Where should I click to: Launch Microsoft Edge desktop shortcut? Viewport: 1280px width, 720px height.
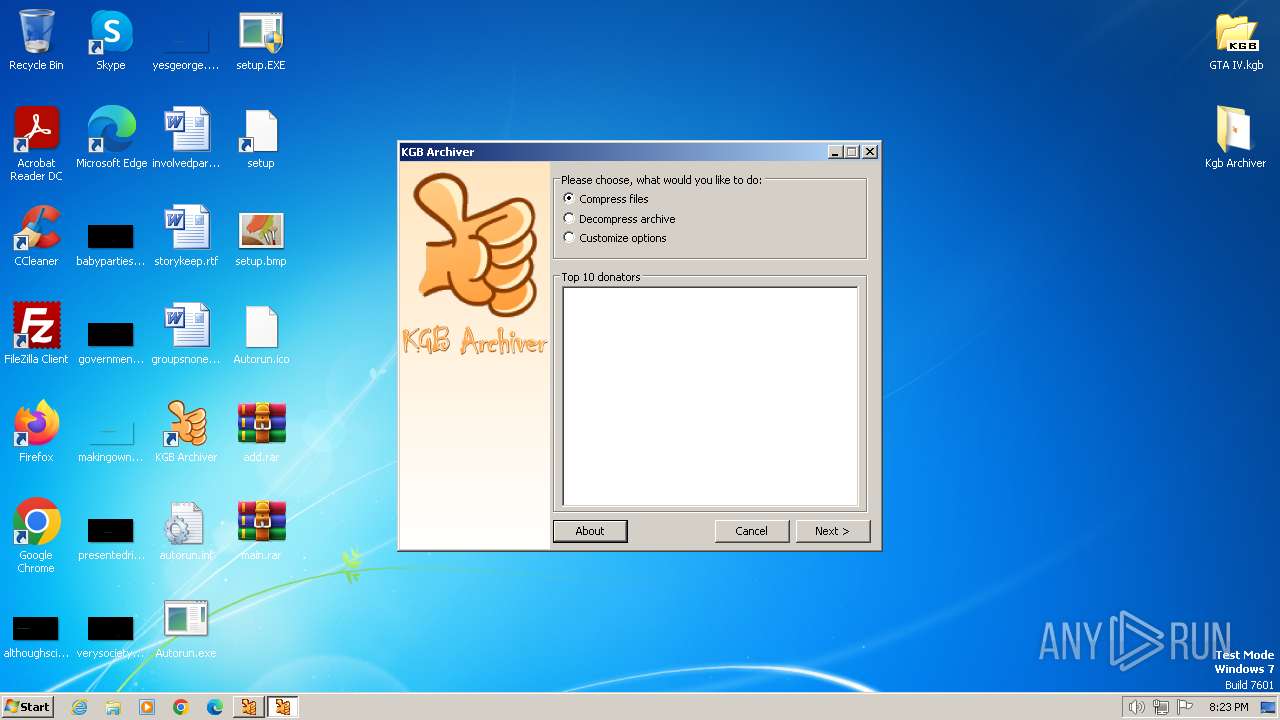(111, 138)
